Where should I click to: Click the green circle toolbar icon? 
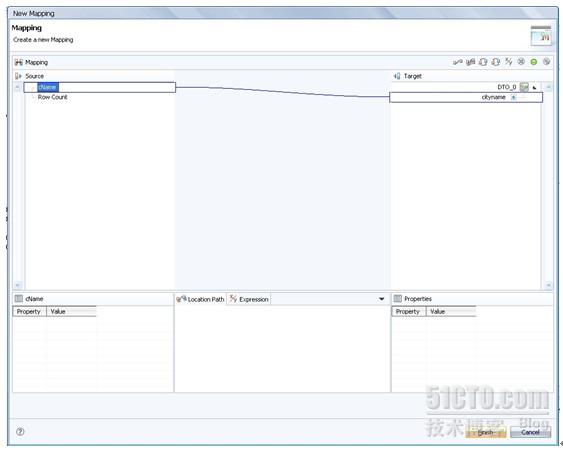[534, 62]
